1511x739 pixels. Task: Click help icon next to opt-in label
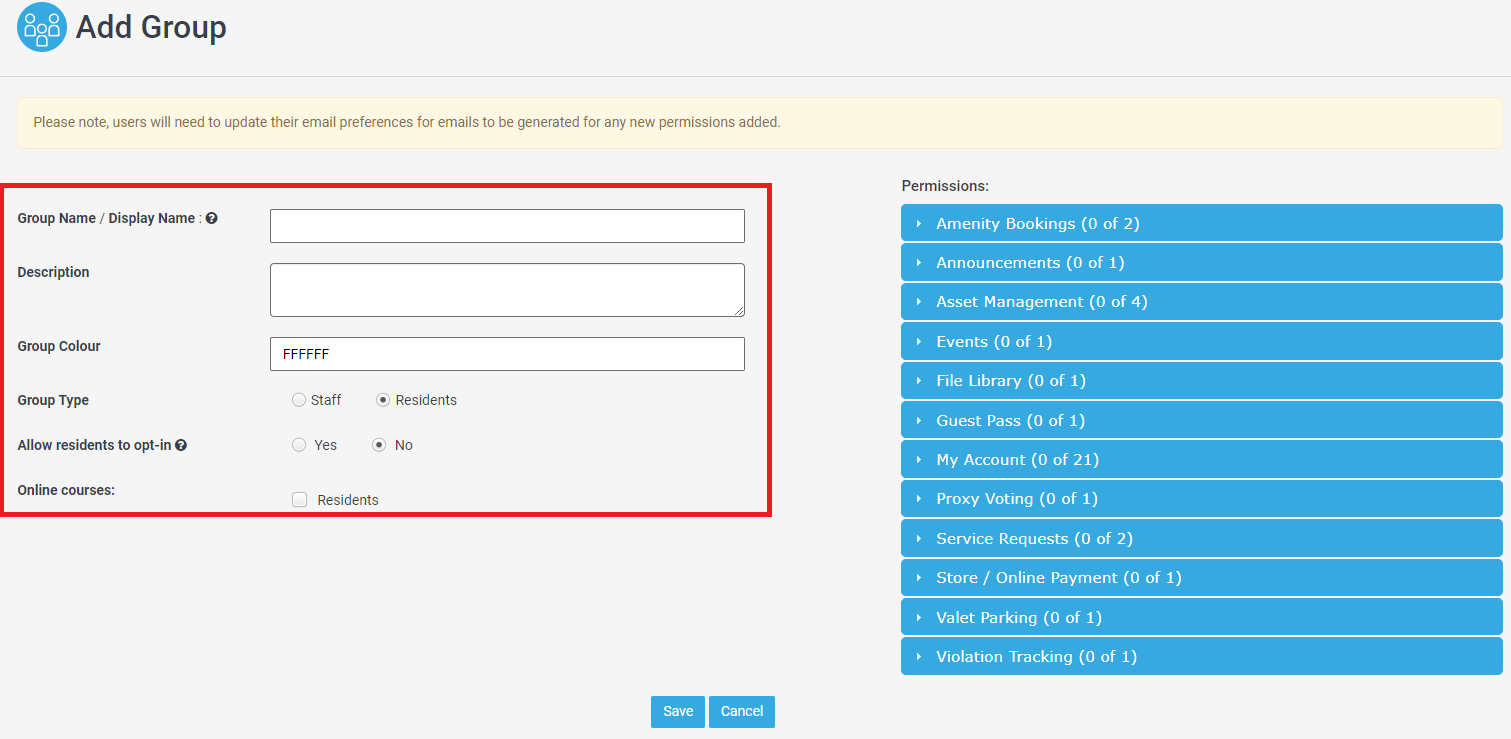pos(181,445)
